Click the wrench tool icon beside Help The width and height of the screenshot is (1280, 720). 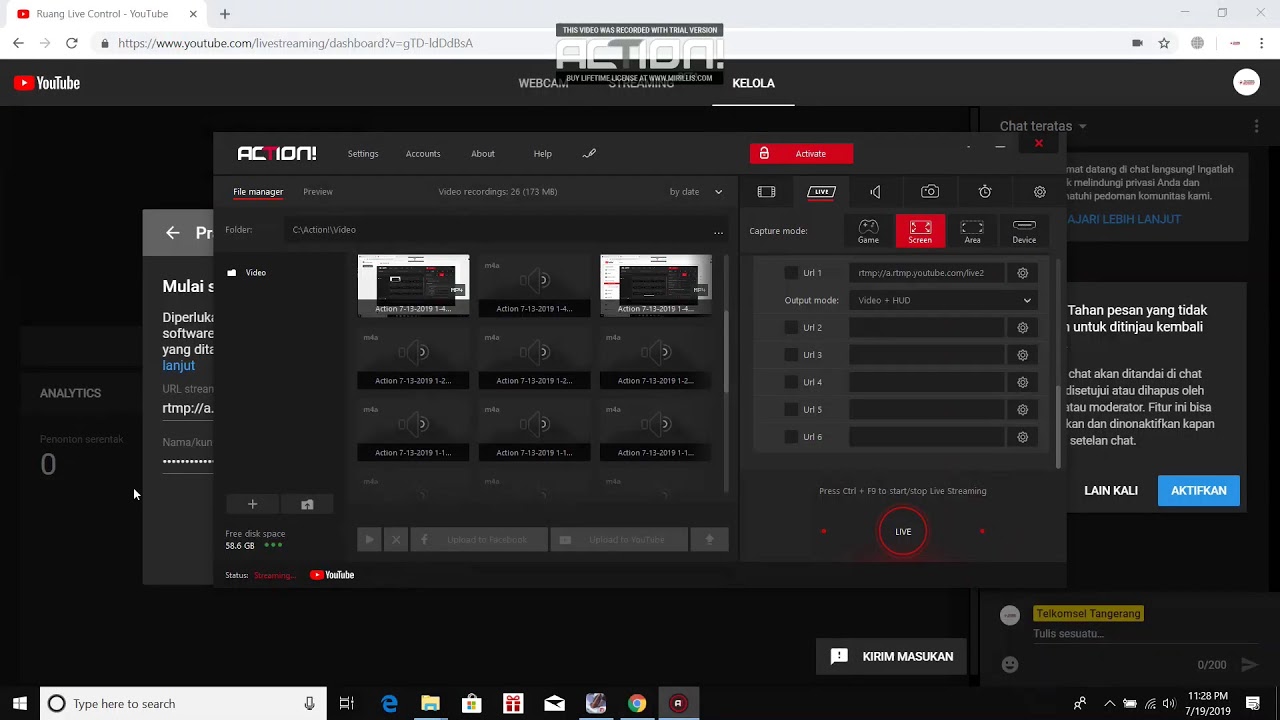coord(589,154)
